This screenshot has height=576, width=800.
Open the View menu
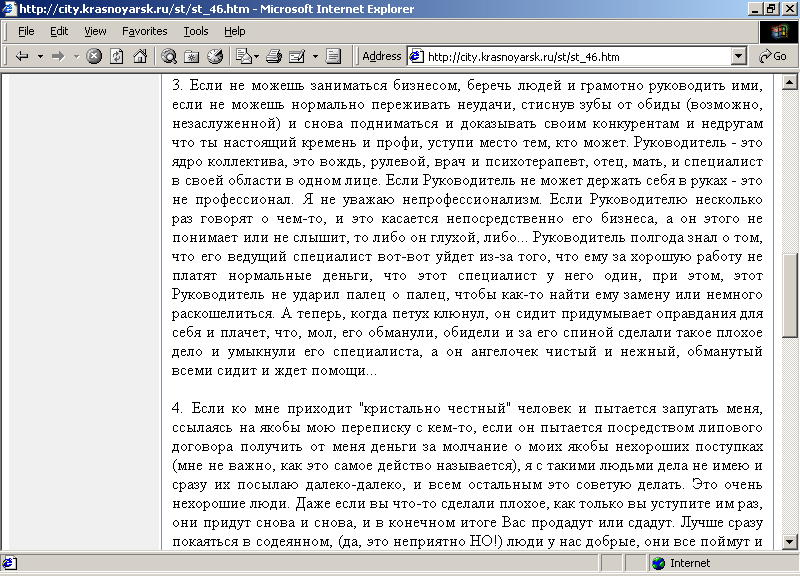click(x=95, y=31)
